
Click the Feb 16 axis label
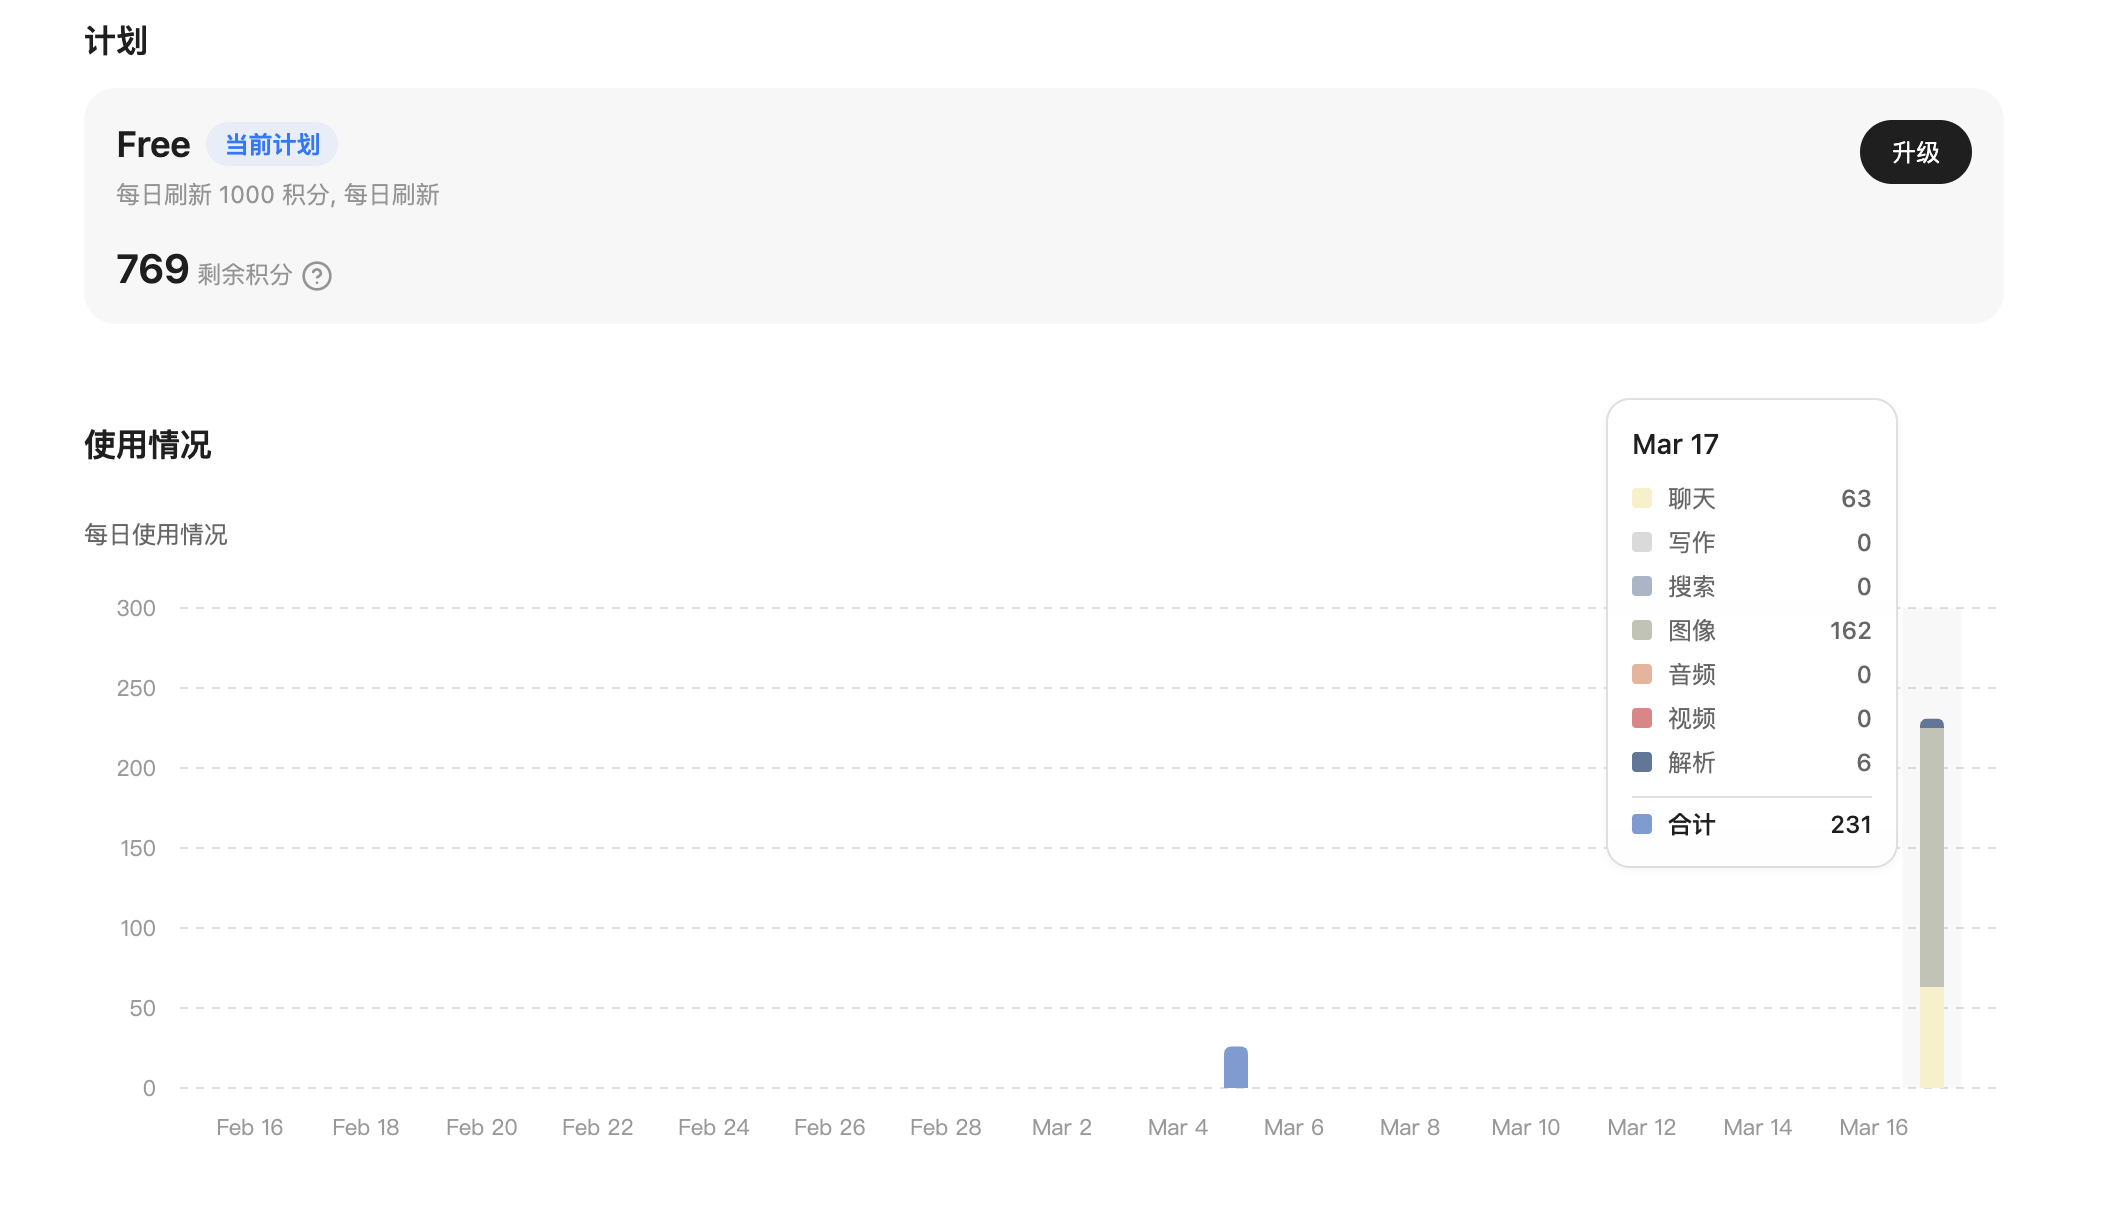(x=249, y=1127)
